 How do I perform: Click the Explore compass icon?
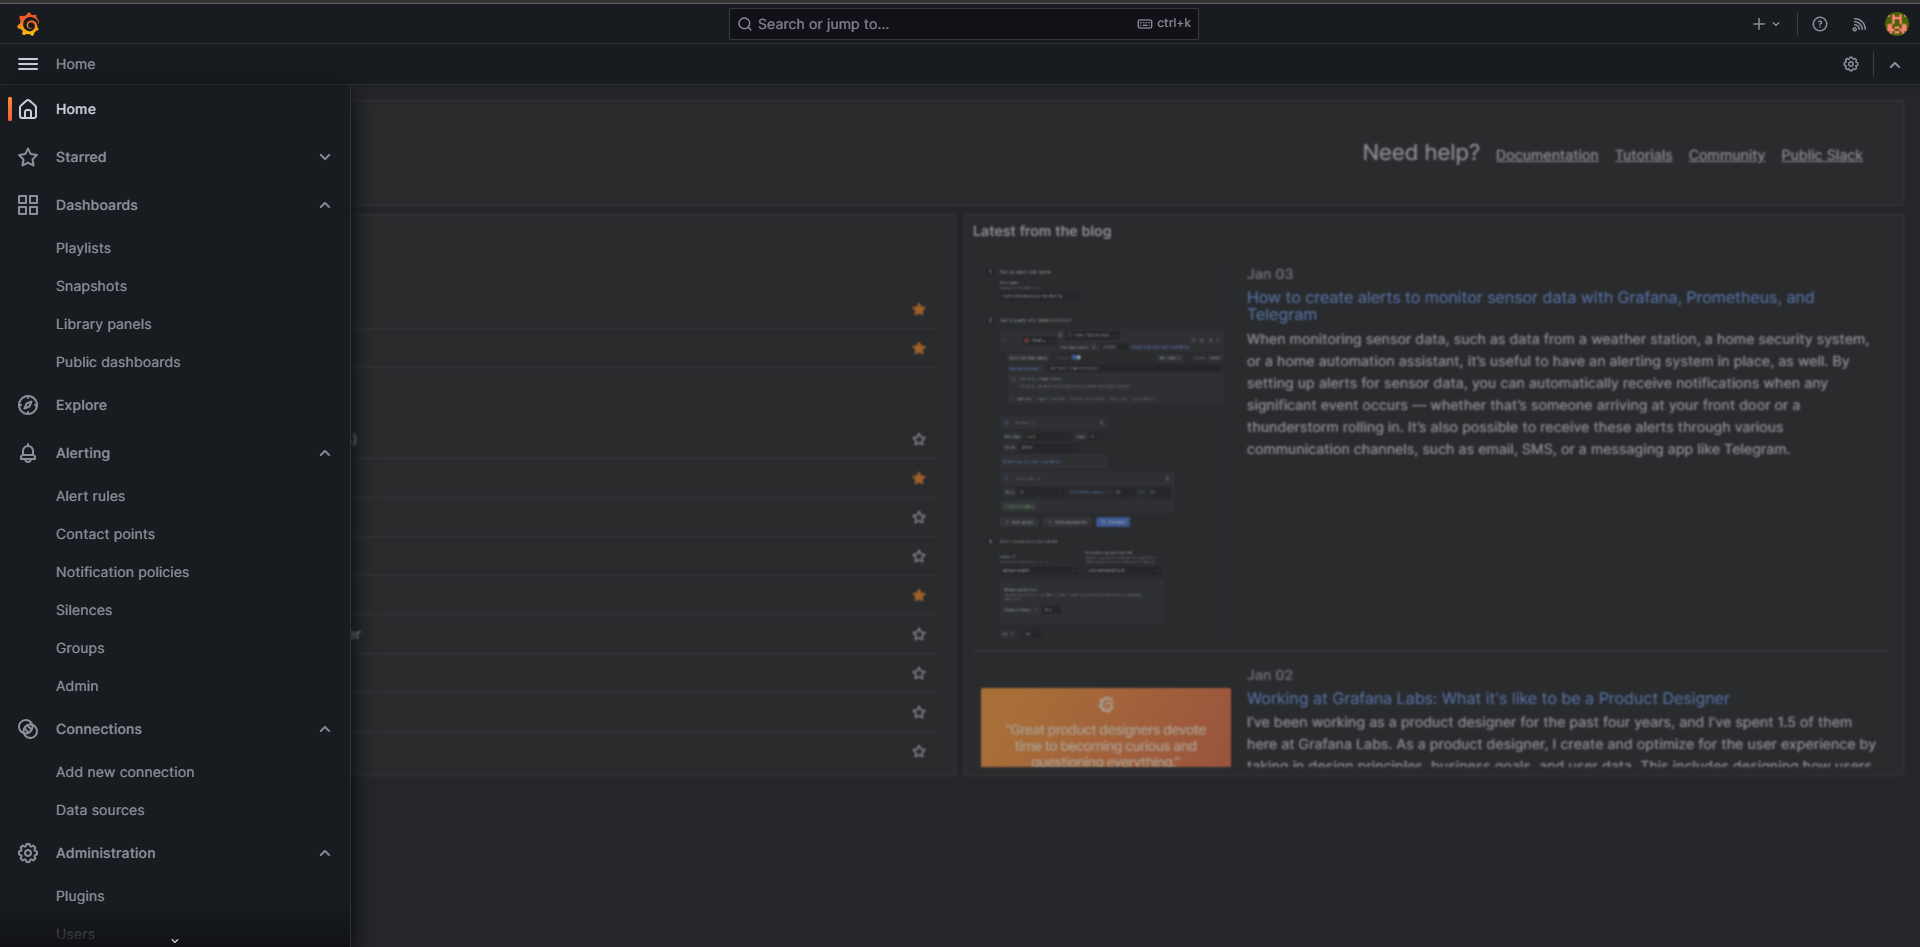tap(28, 405)
